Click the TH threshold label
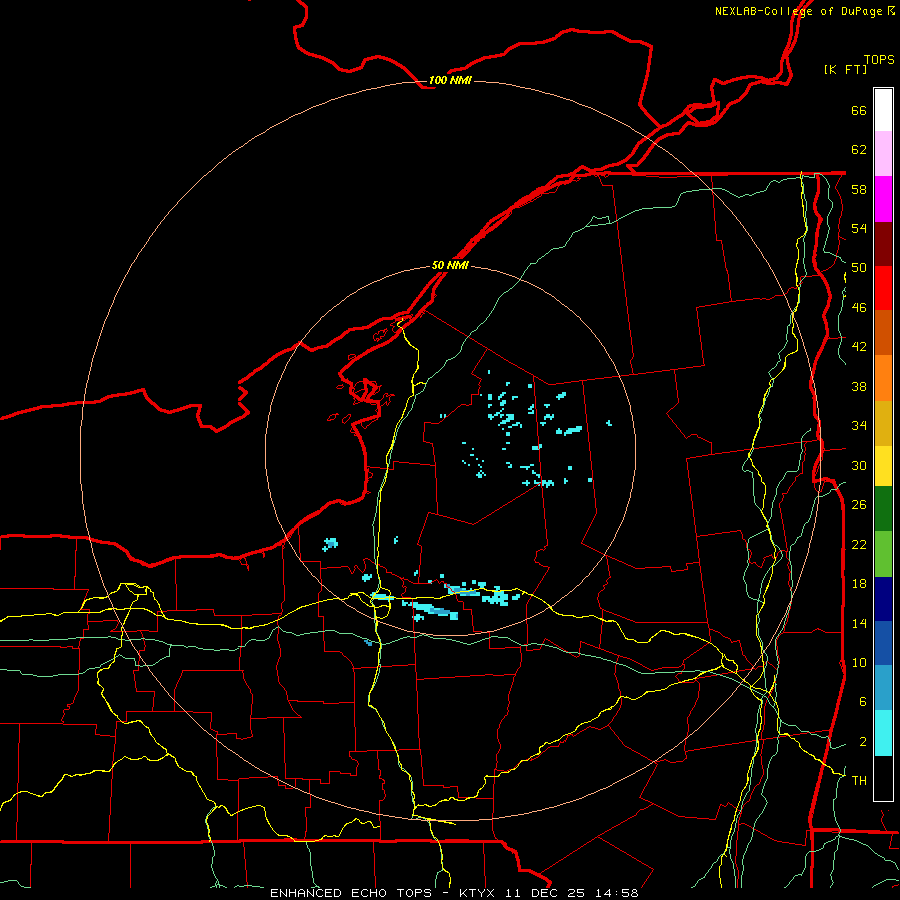The width and height of the screenshot is (900, 900). [859, 780]
